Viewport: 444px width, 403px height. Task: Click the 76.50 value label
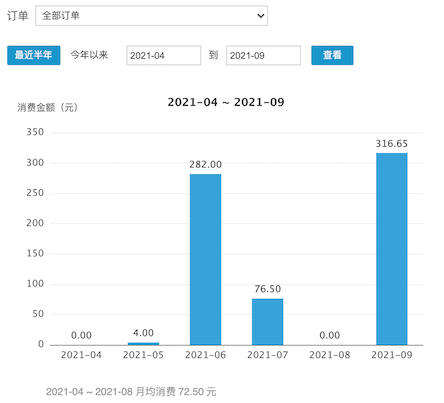268,289
